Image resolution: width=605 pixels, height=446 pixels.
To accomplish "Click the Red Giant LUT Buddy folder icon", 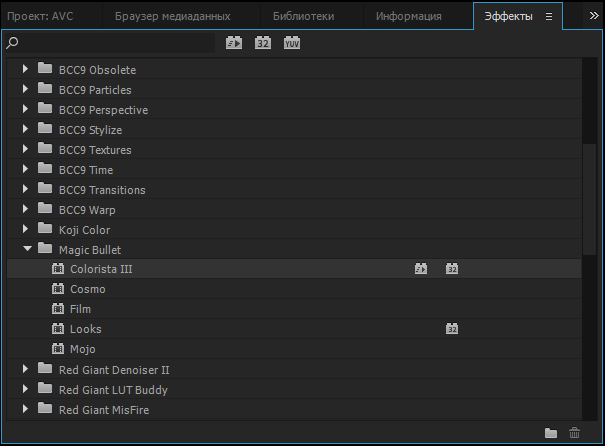I will click(45, 389).
